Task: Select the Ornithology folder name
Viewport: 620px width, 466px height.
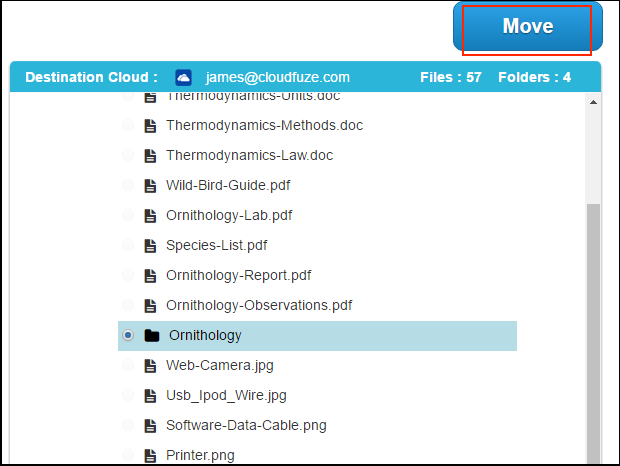Action: pyautogui.click(x=205, y=336)
